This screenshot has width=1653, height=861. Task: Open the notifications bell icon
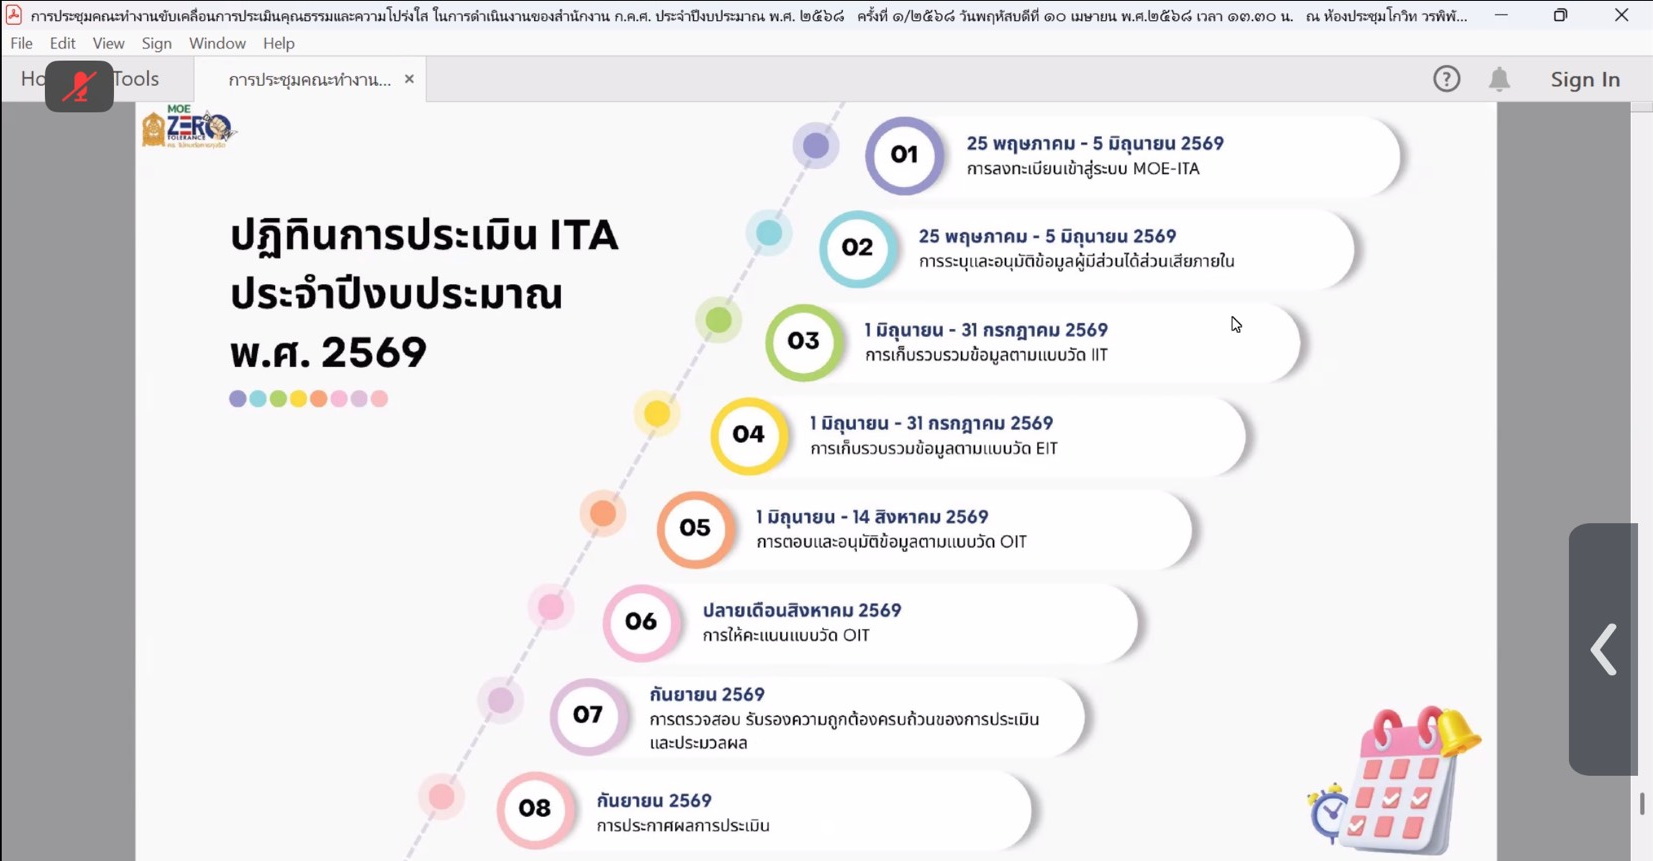point(1499,79)
